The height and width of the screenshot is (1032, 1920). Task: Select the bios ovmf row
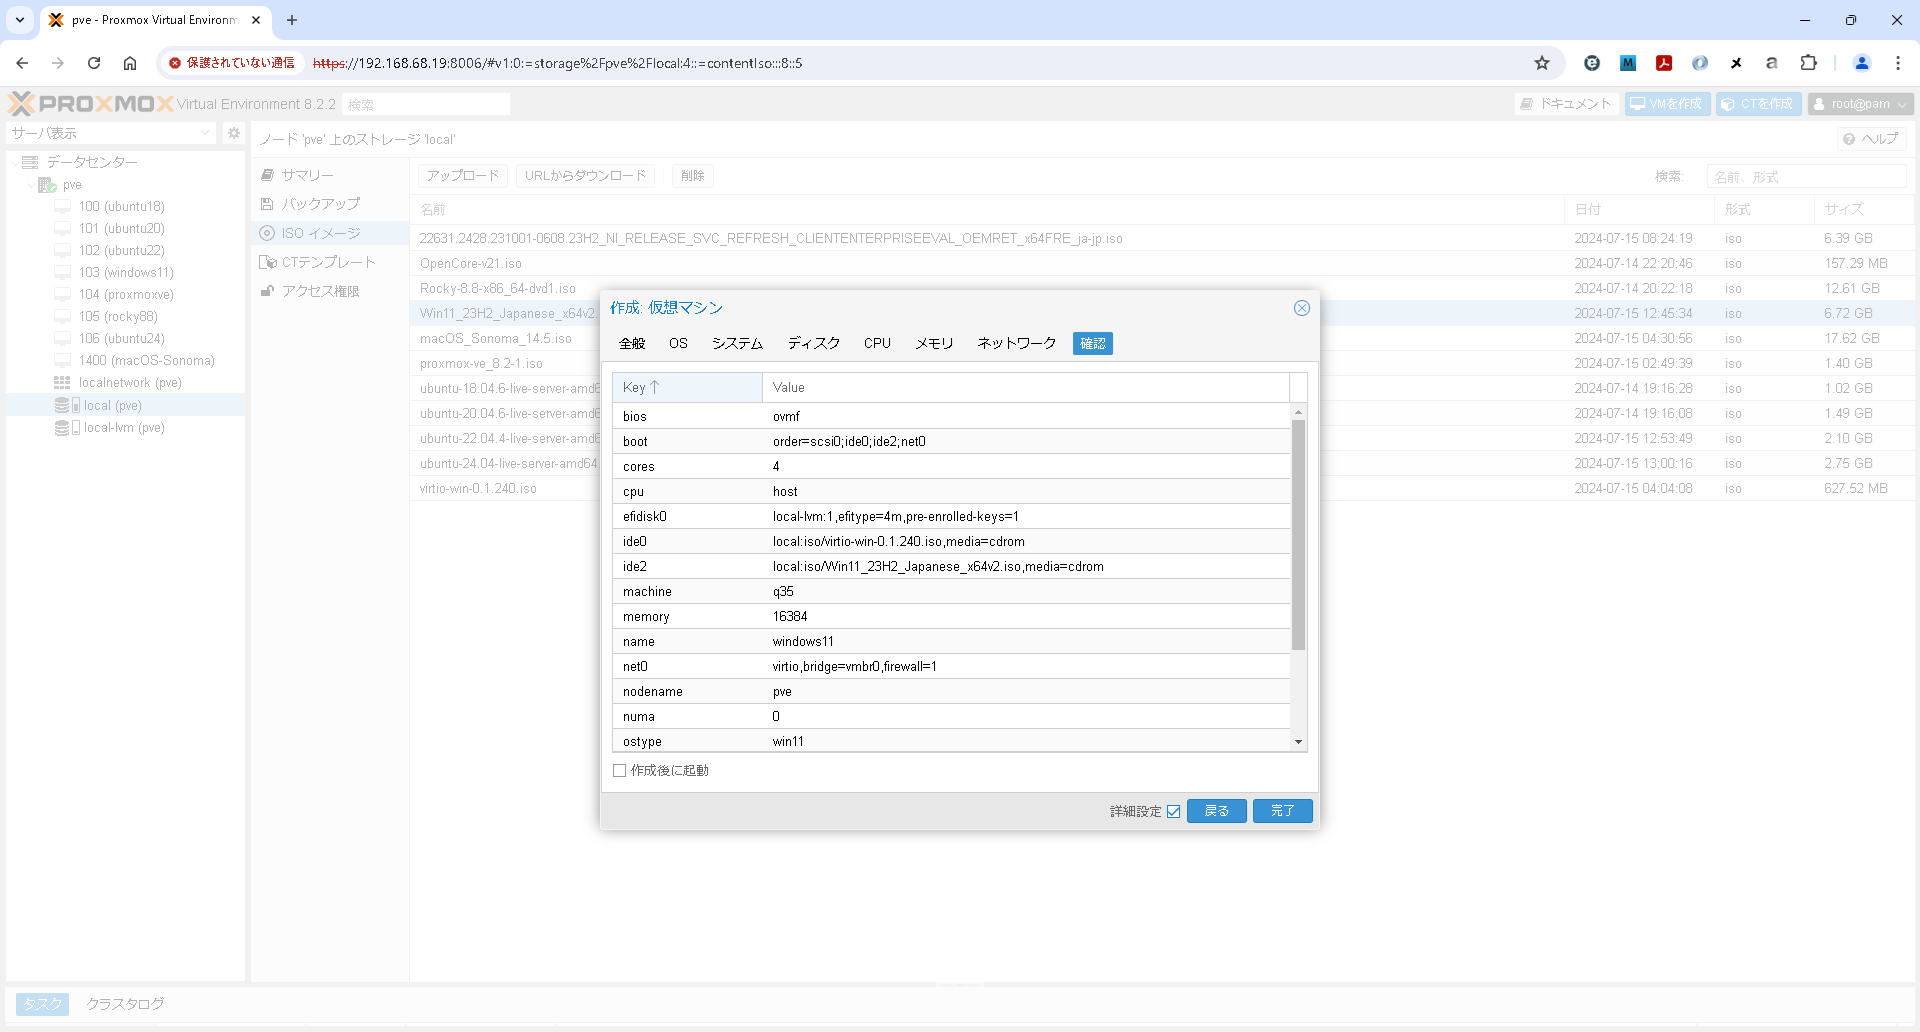(951, 417)
